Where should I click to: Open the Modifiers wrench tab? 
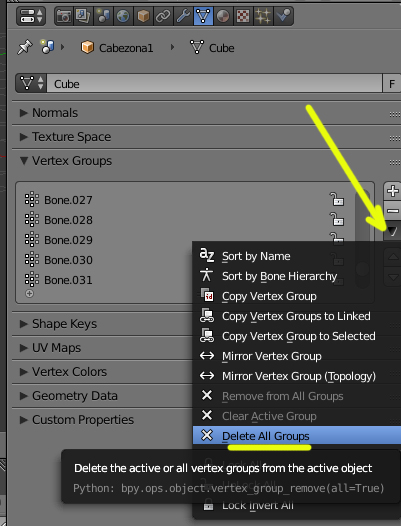point(183,16)
